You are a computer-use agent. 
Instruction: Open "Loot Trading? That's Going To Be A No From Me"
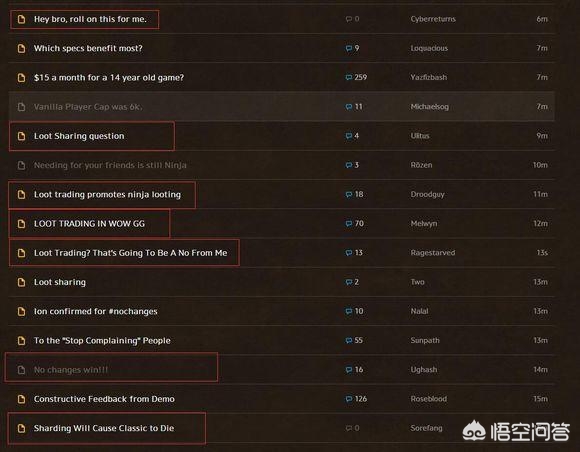130,253
